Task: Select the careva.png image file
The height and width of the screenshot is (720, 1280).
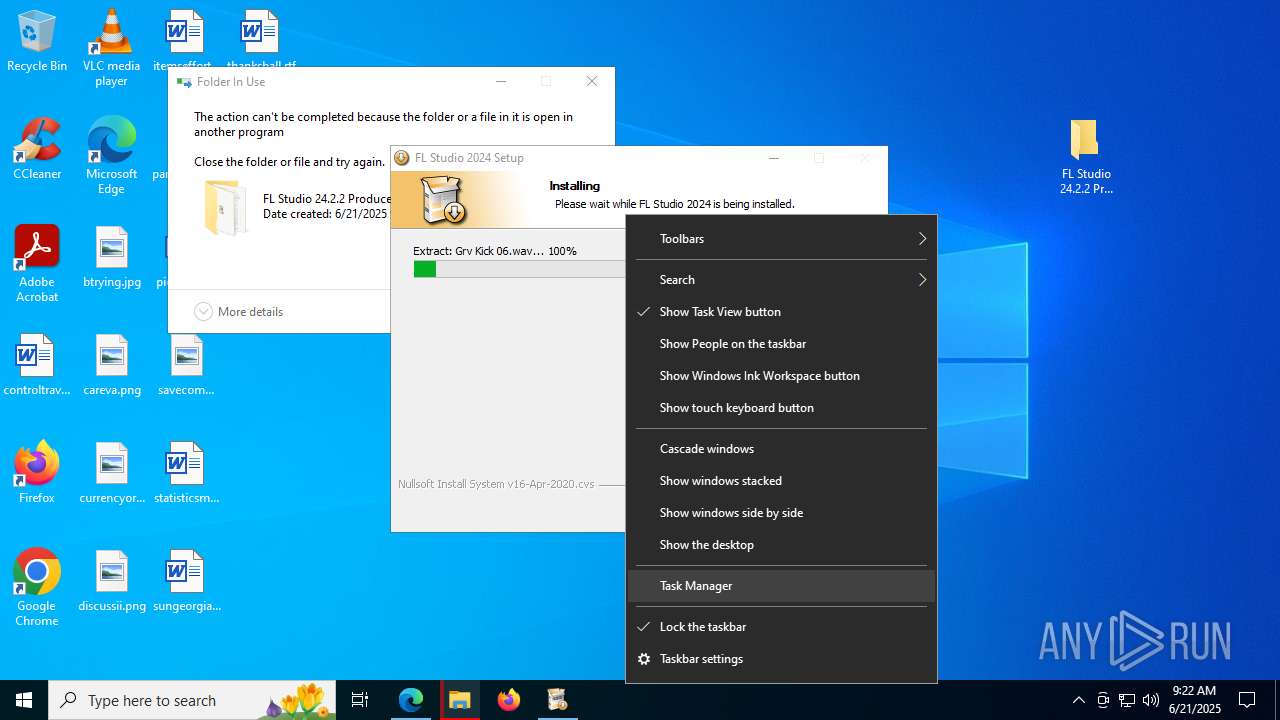Action: pos(112,365)
